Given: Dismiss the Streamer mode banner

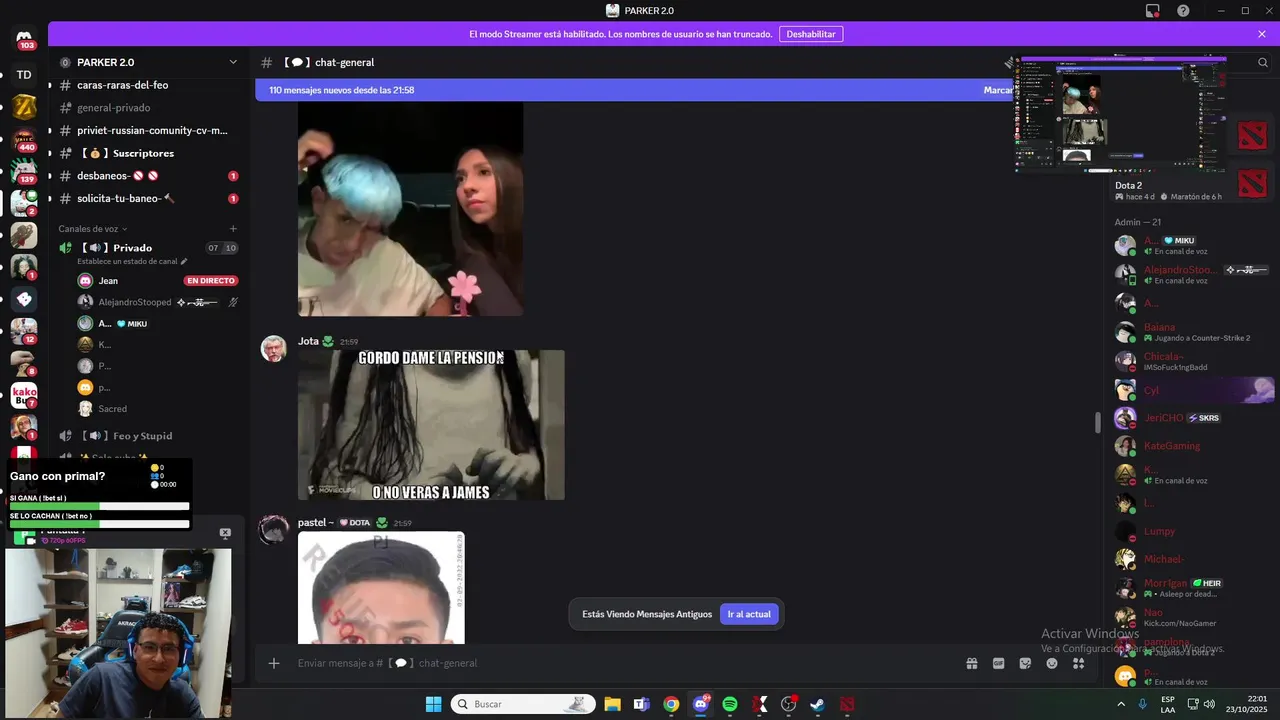Looking at the screenshot, I should (x=1262, y=34).
